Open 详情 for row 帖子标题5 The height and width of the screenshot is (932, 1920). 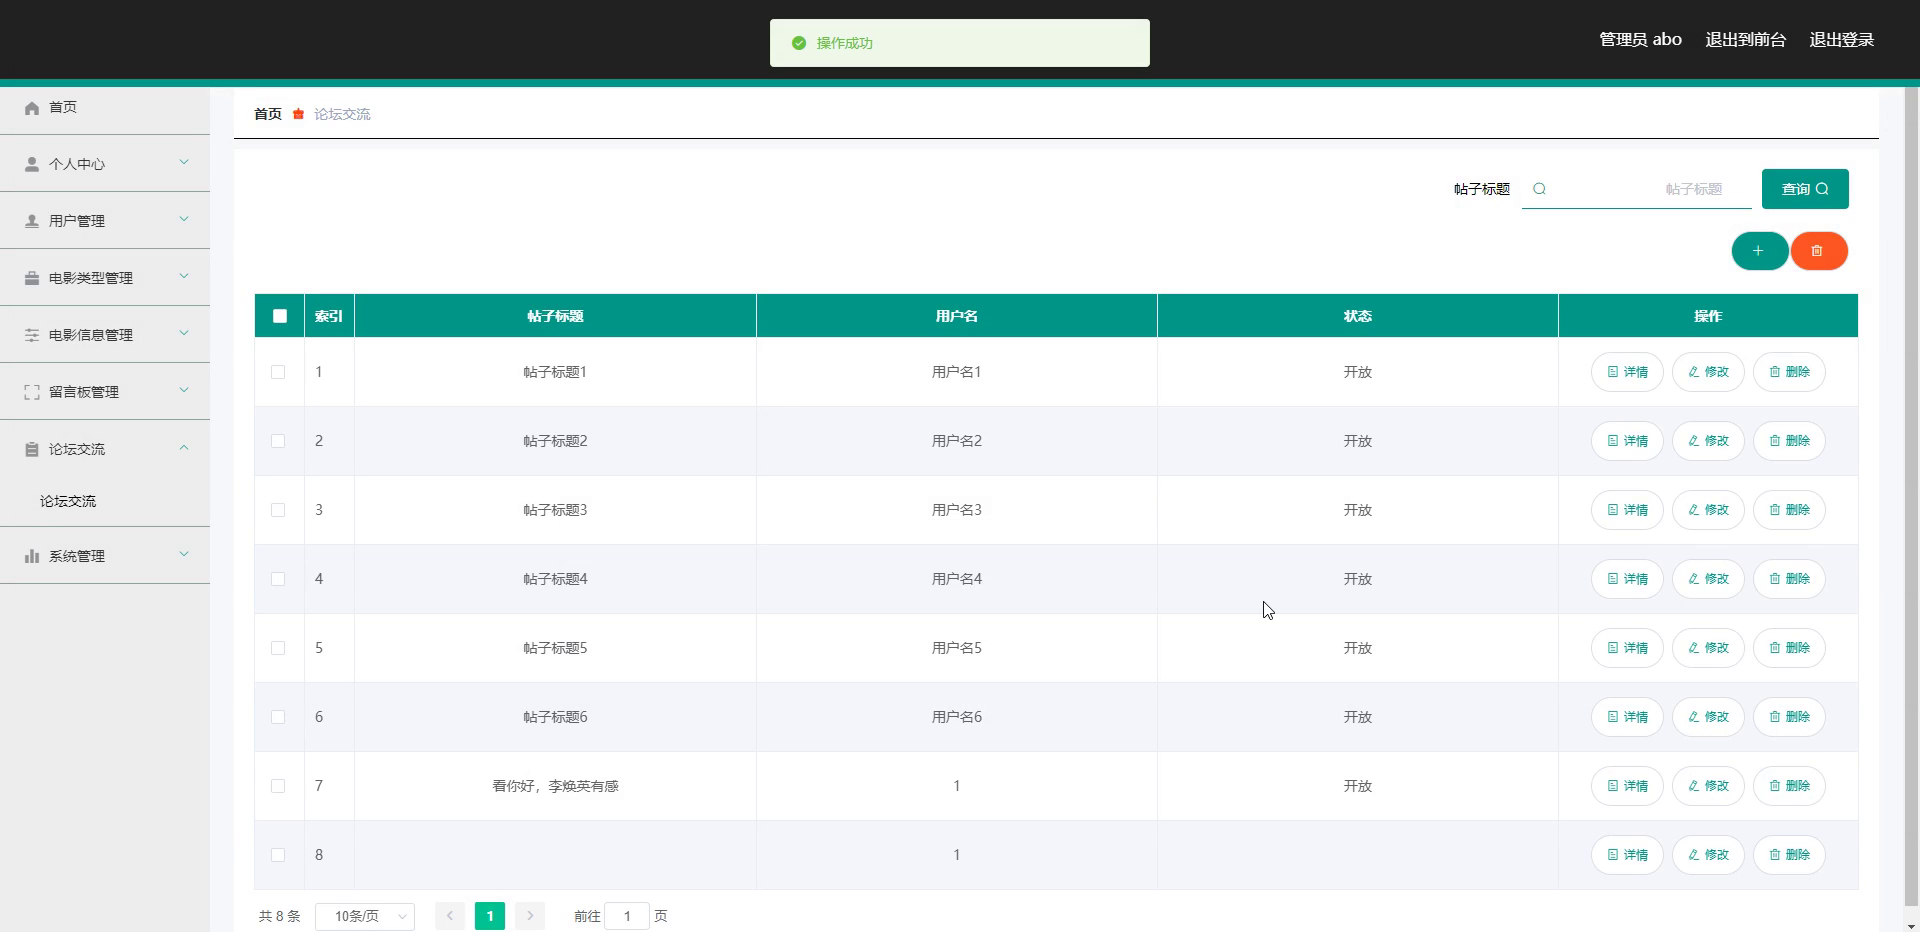[x=1627, y=648]
